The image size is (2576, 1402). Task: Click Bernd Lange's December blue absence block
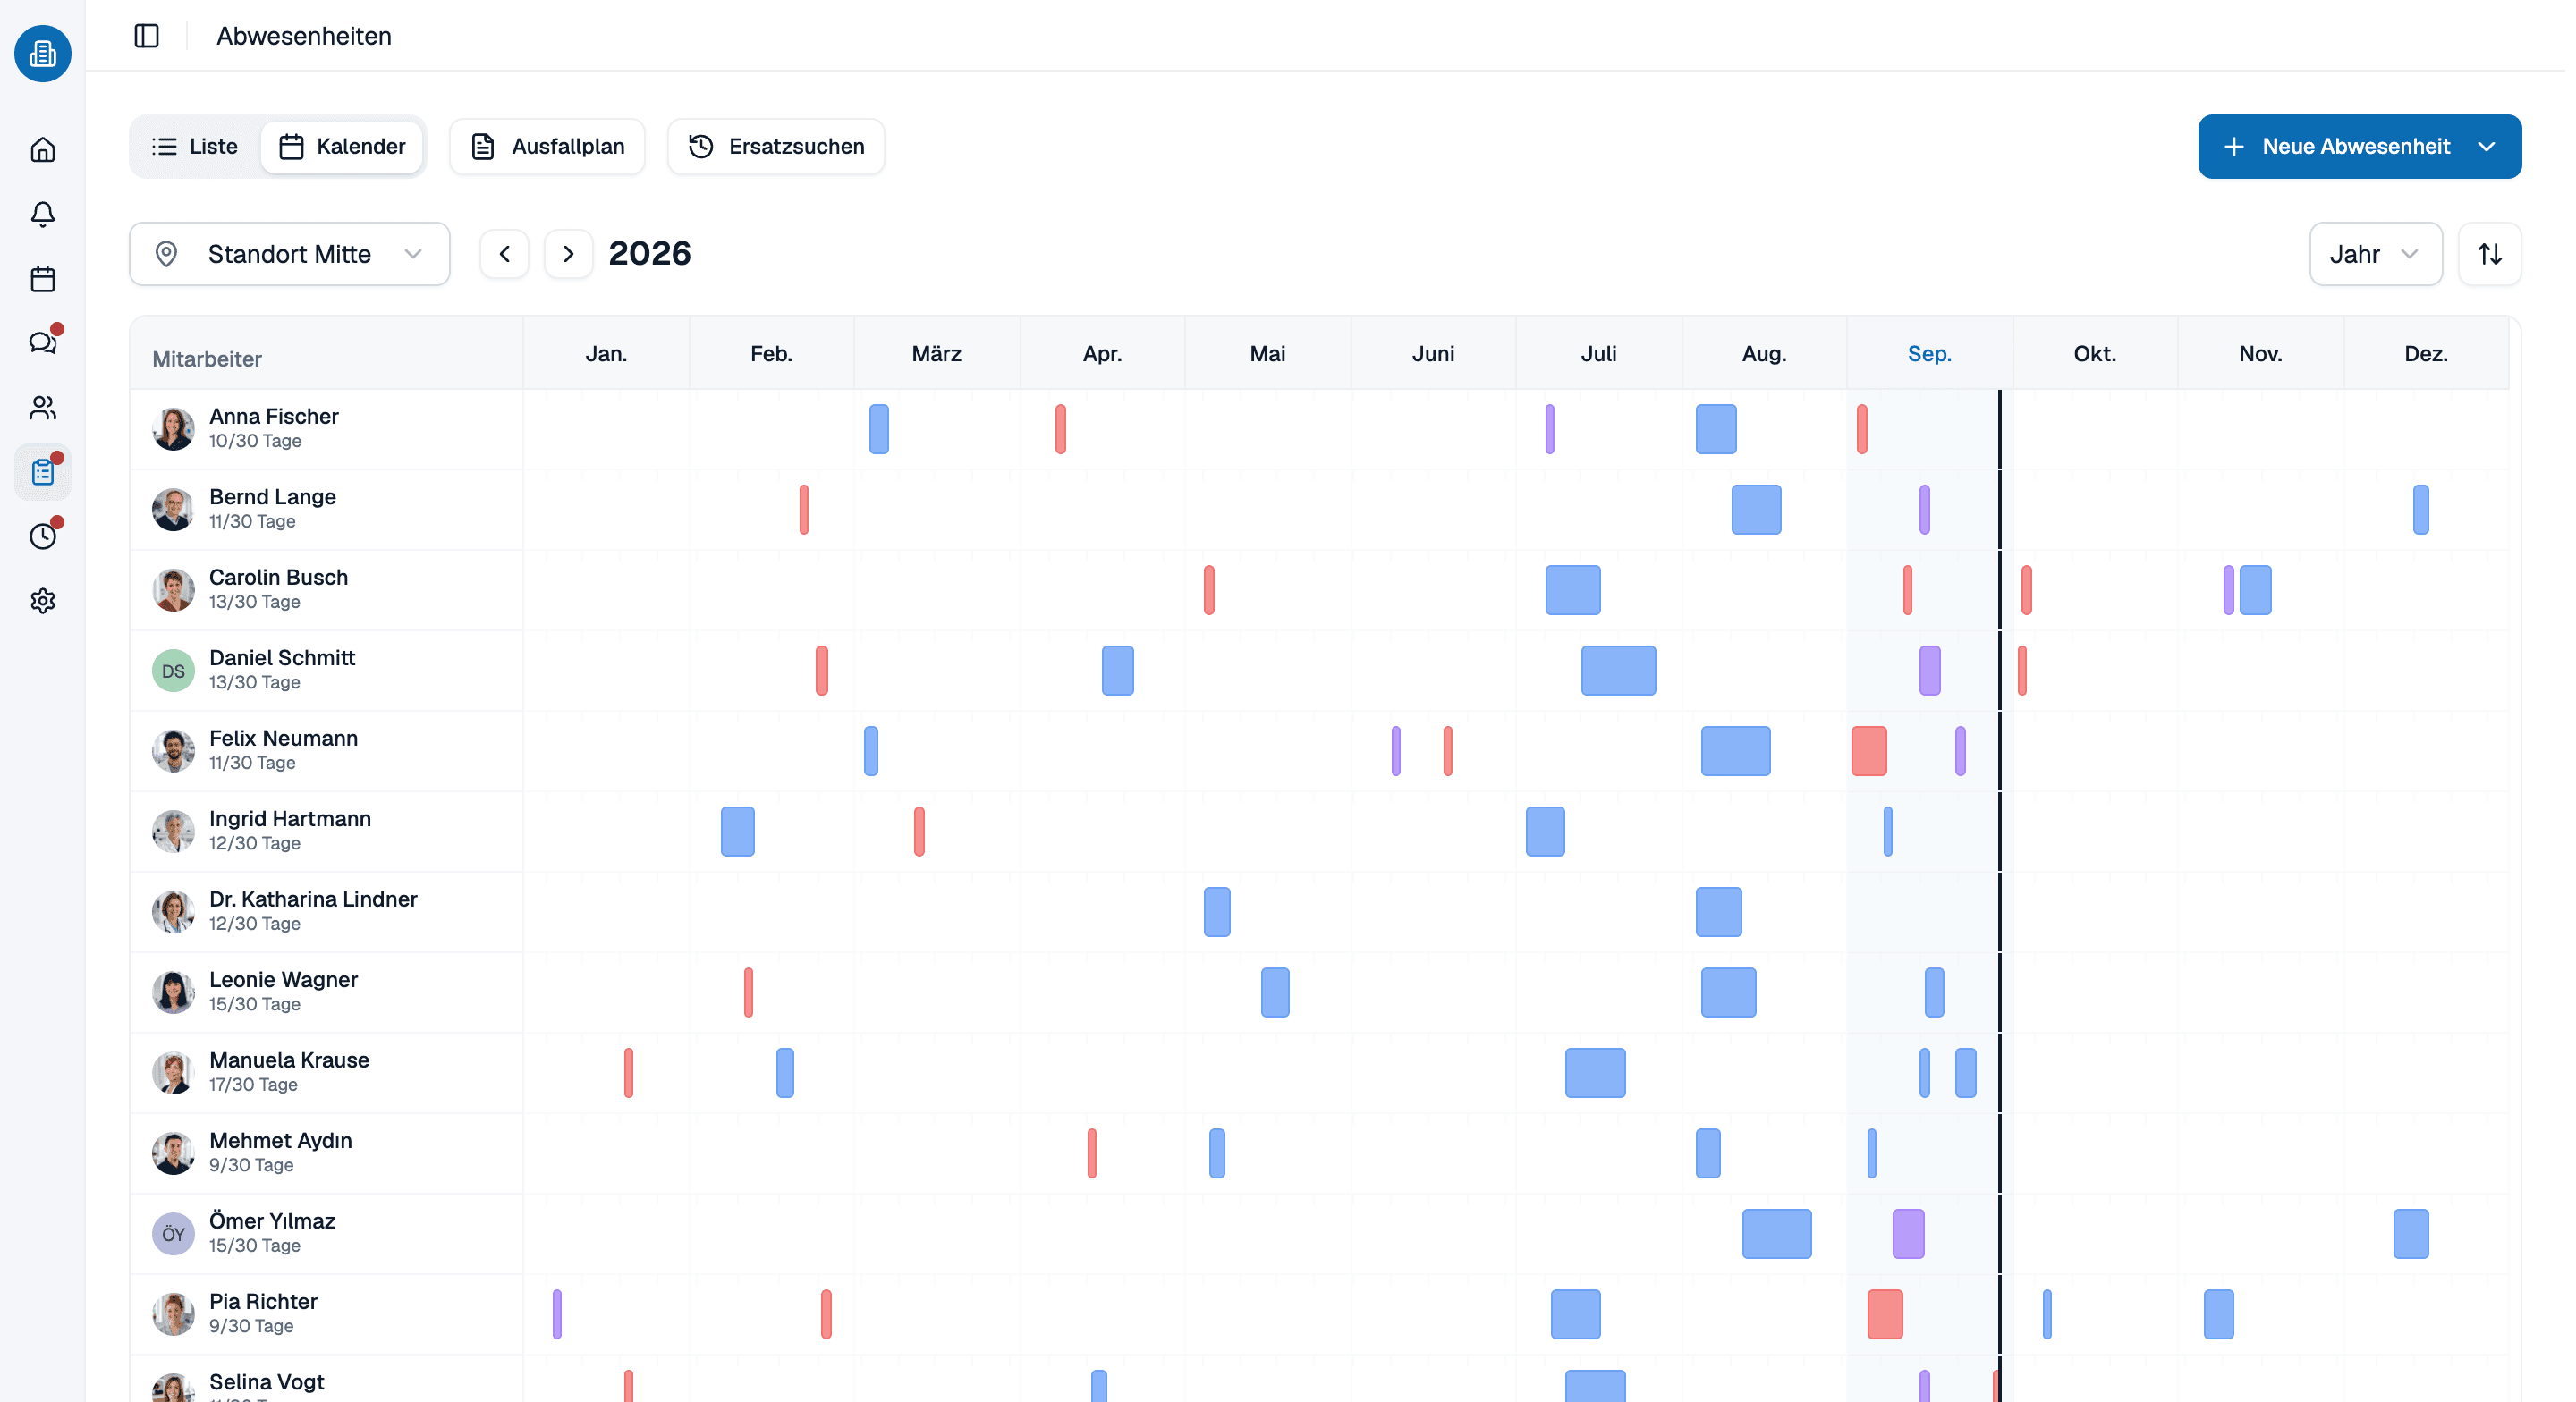(2421, 510)
